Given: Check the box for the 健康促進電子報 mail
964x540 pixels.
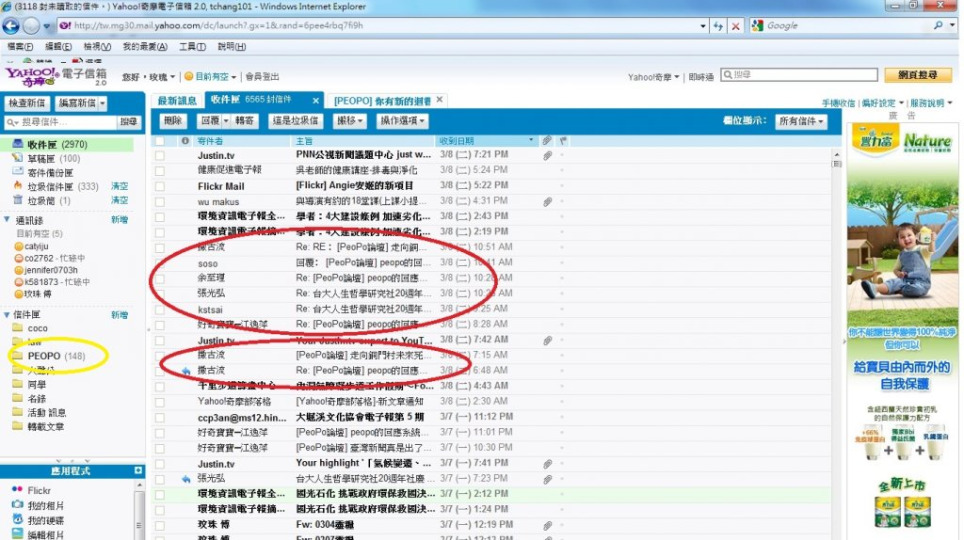Looking at the screenshot, I should tap(160, 170).
